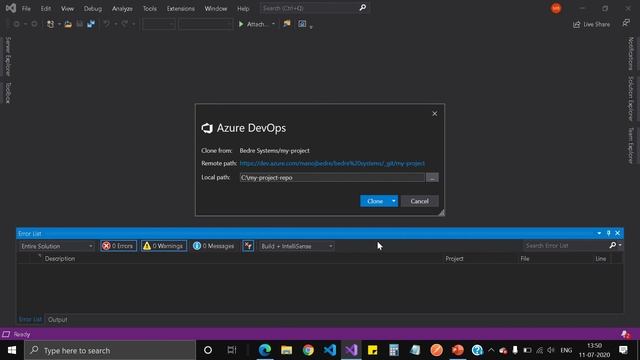Open the Build + IntelliSense dropdown

pyautogui.click(x=297, y=246)
